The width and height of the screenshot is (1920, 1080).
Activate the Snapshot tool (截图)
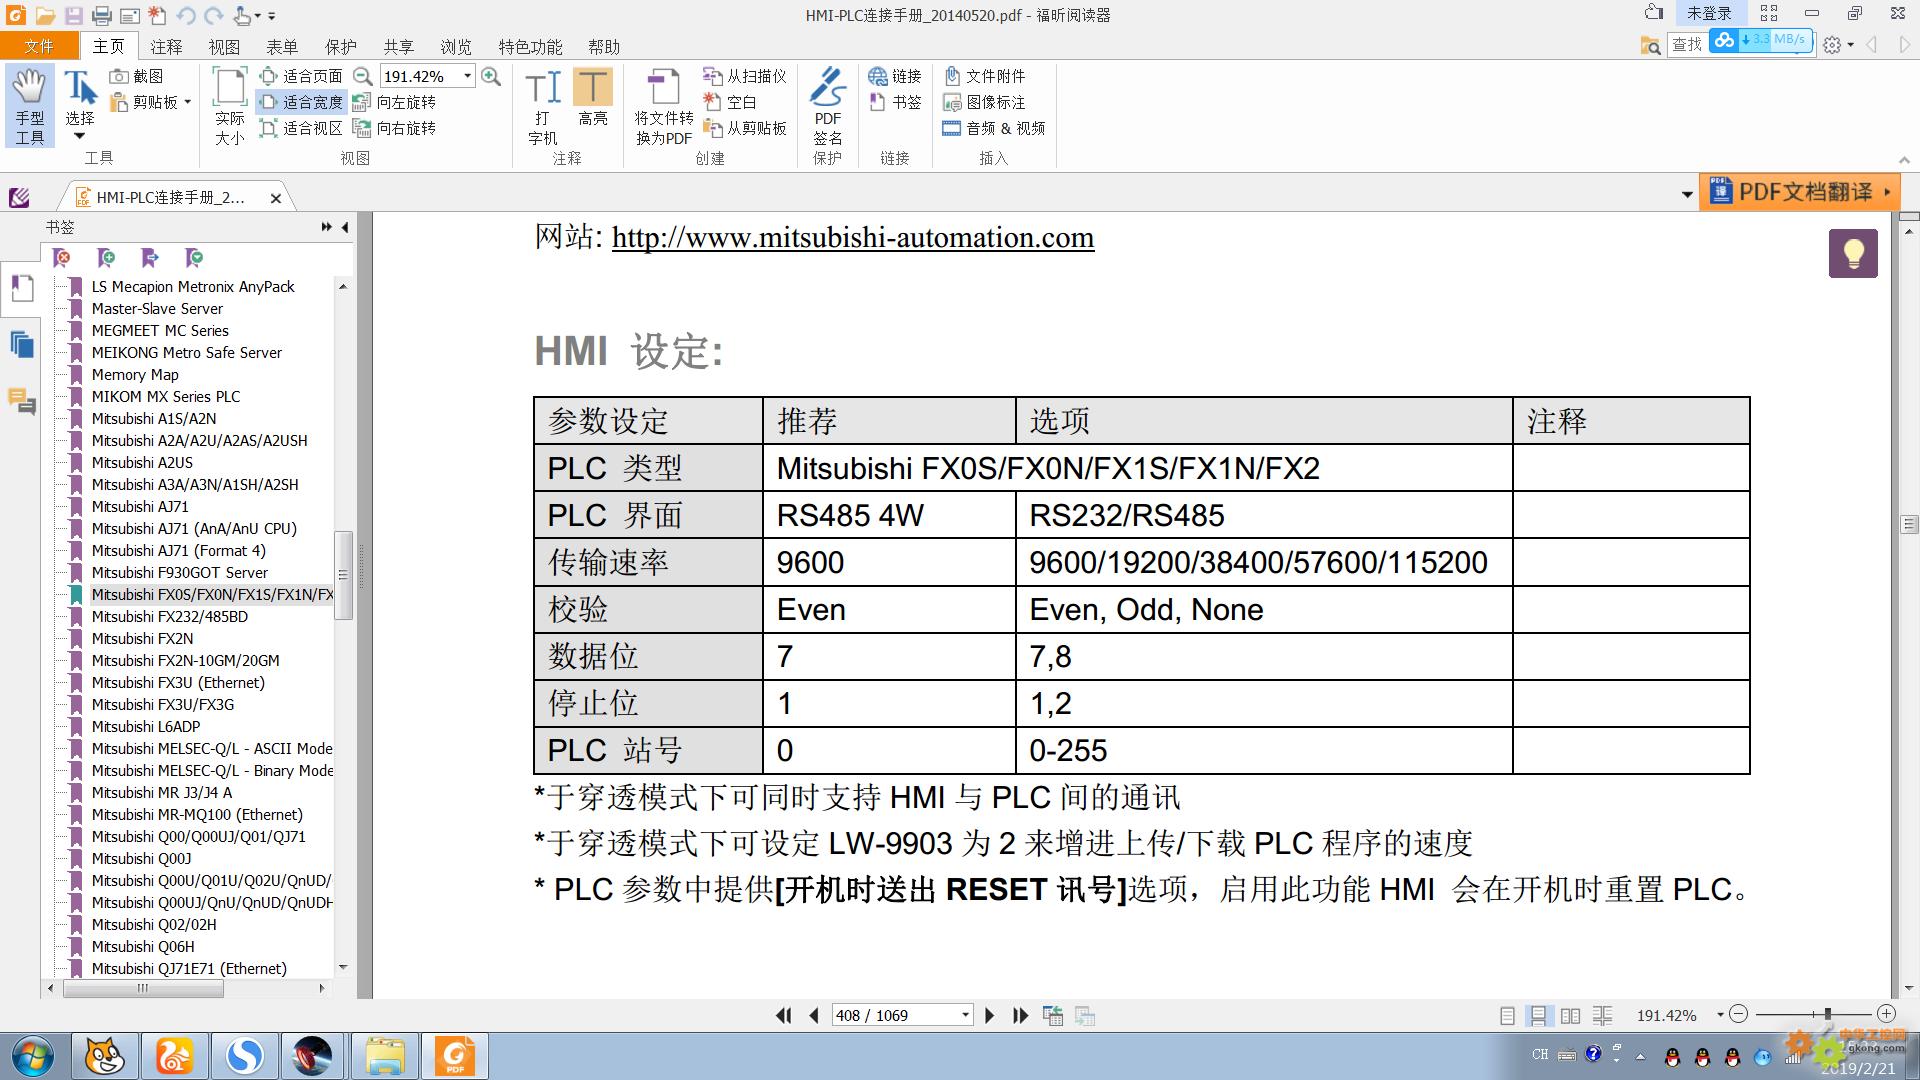pos(137,76)
